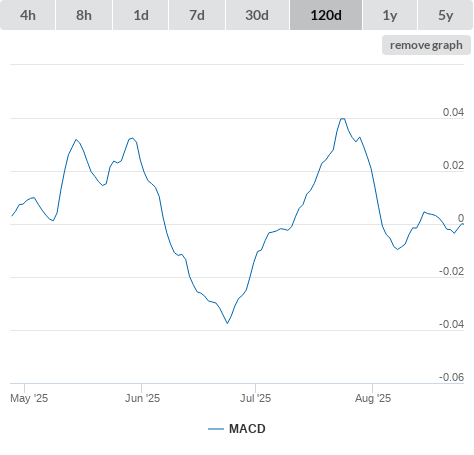
Task: Click the MACD trough near -0.04
Action: [x=227, y=323]
